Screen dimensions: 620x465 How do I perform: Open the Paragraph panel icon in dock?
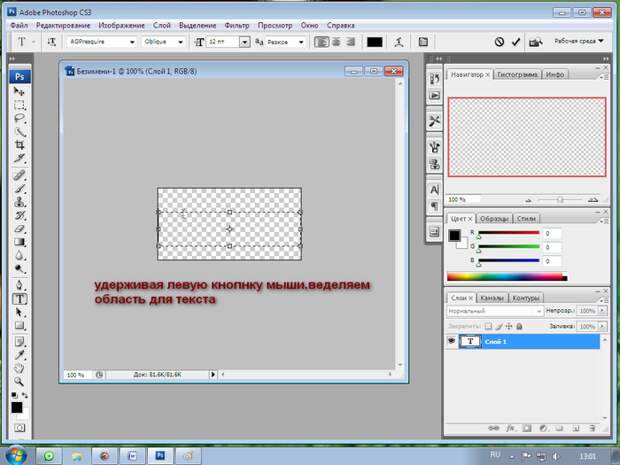click(x=434, y=206)
